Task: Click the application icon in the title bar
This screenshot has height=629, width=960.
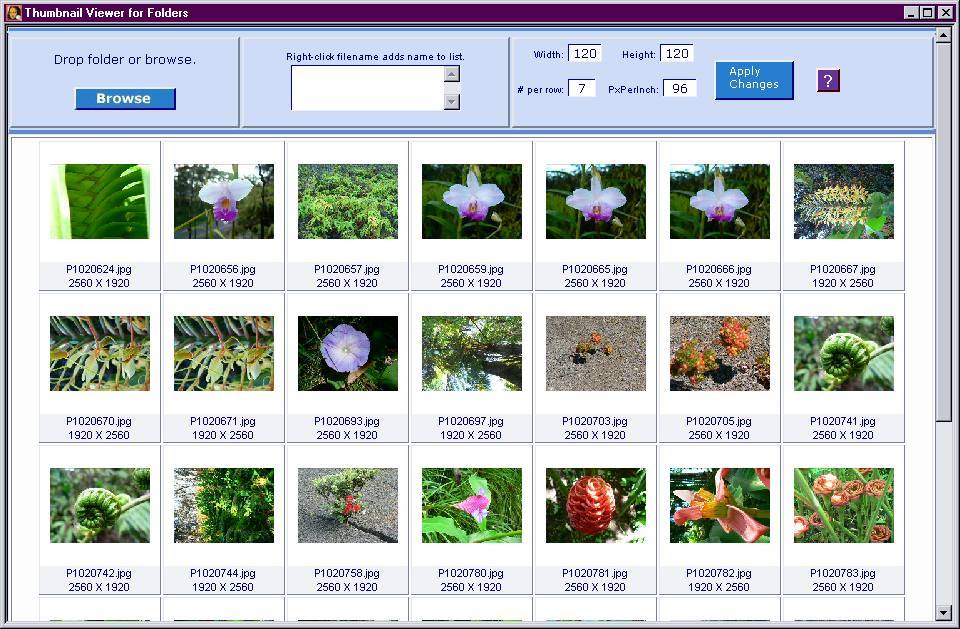Action: click(x=13, y=12)
